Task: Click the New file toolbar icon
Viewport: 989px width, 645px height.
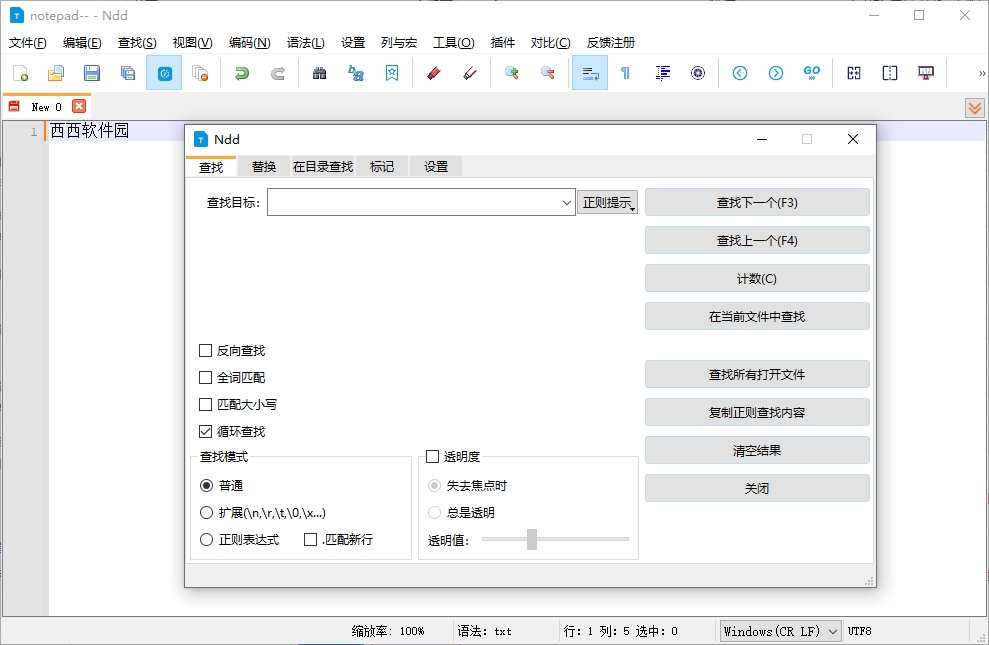Action: point(20,73)
